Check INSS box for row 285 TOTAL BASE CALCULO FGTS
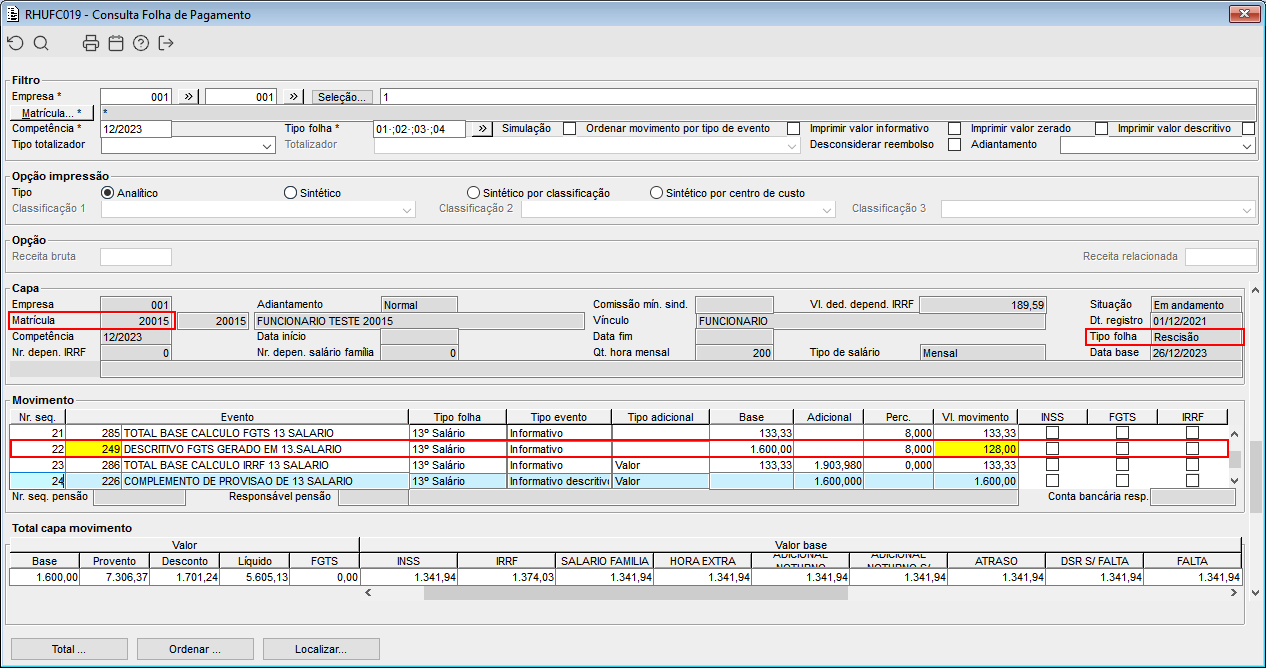 (x=1052, y=433)
